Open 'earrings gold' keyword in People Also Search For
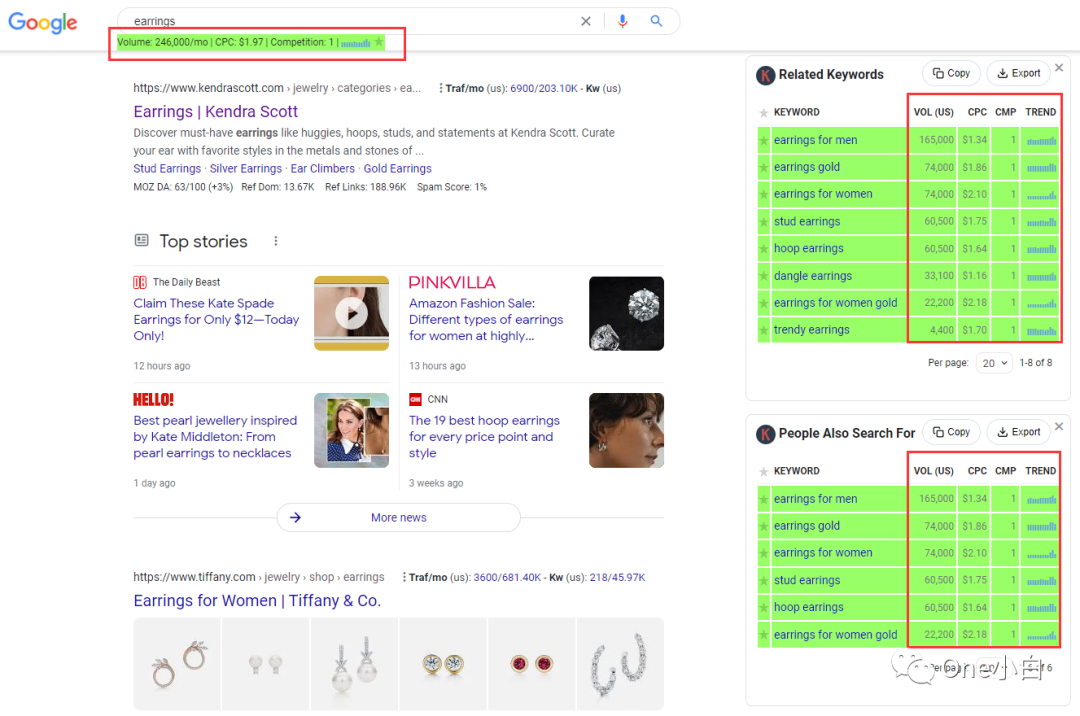This screenshot has height=716, width=1080. coord(807,526)
